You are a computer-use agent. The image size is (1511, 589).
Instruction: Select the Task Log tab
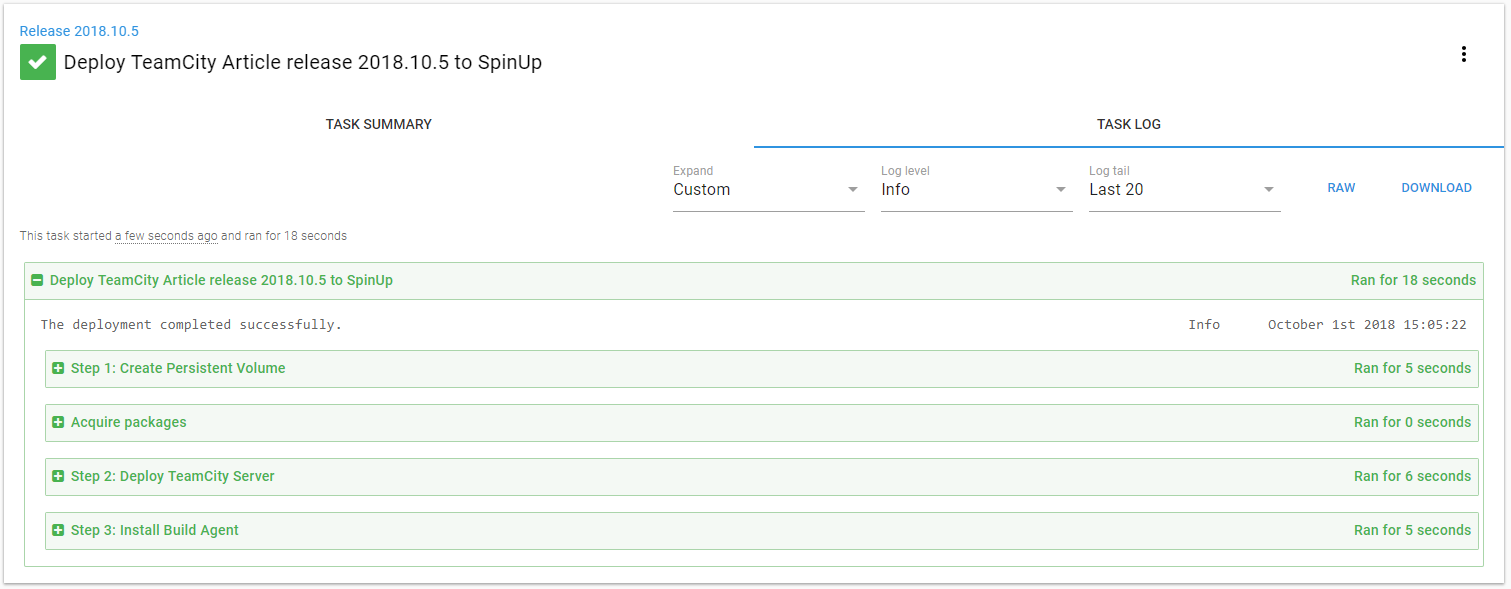[x=1128, y=125]
